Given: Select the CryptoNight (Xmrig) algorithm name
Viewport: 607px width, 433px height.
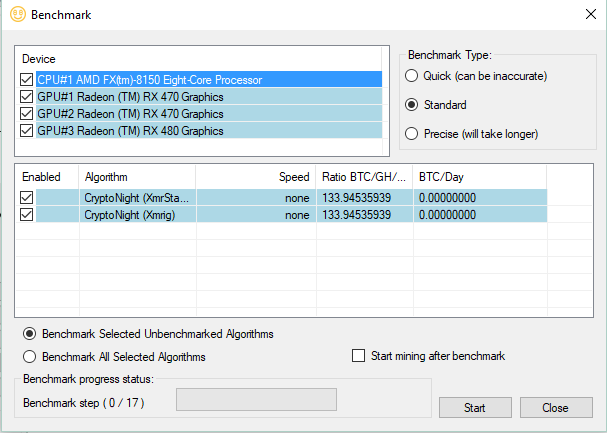Looking at the screenshot, I should [130, 215].
